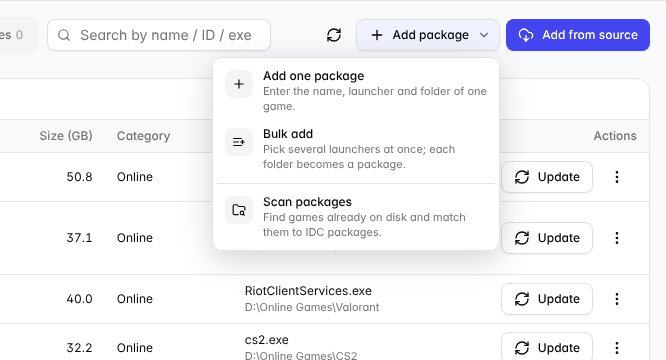The width and height of the screenshot is (666, 360).
Task: Select the Add one package menu entry
Action: pyautogui.click(x=356, y=91)
